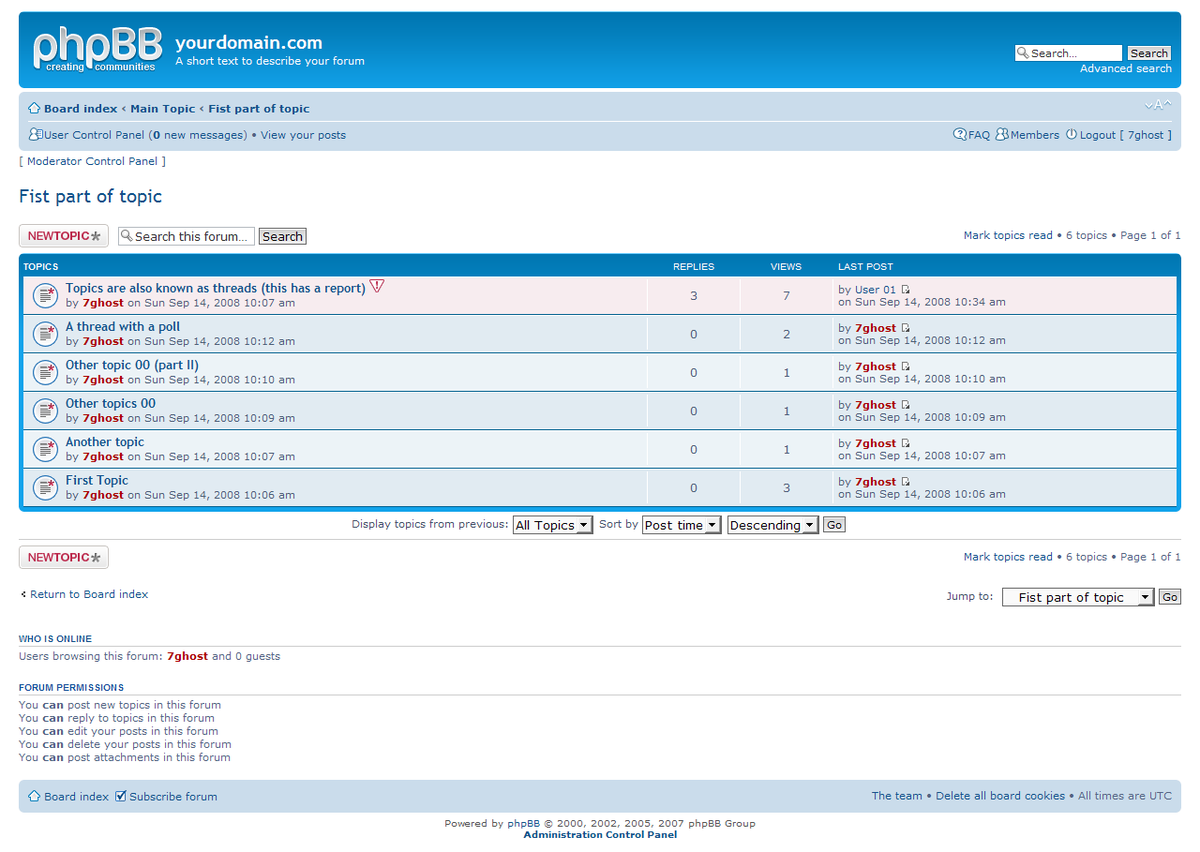Viewport: 1200px width, 852px height.
Task: Open User Control Panel link
Action: point(94,135)
